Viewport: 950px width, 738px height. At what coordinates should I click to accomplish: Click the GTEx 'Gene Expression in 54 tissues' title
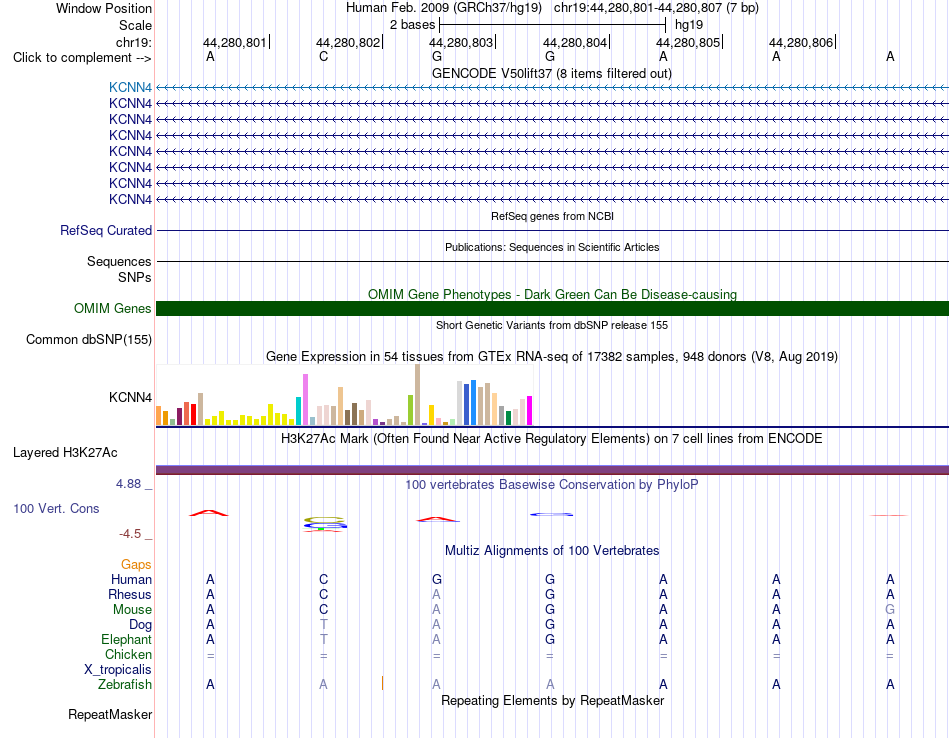click(x=552, y=356)
